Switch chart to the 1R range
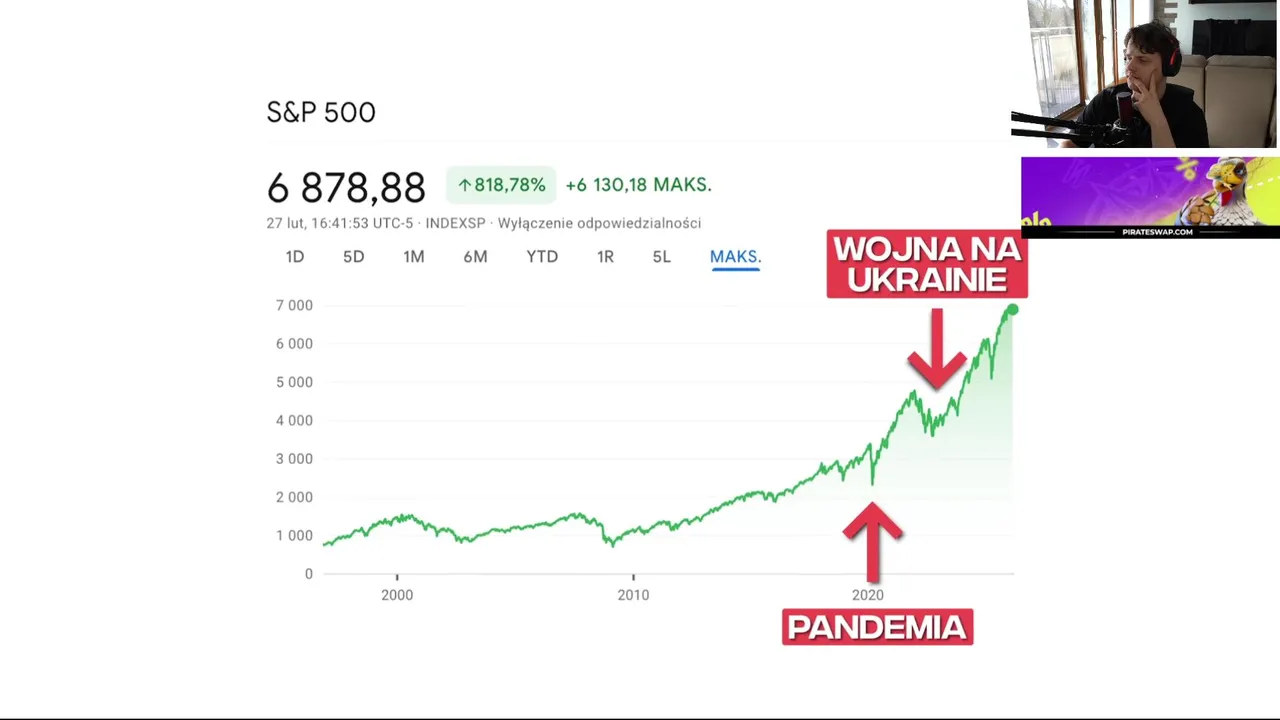This screenshot has width=1280, height=720. (605, 257)
